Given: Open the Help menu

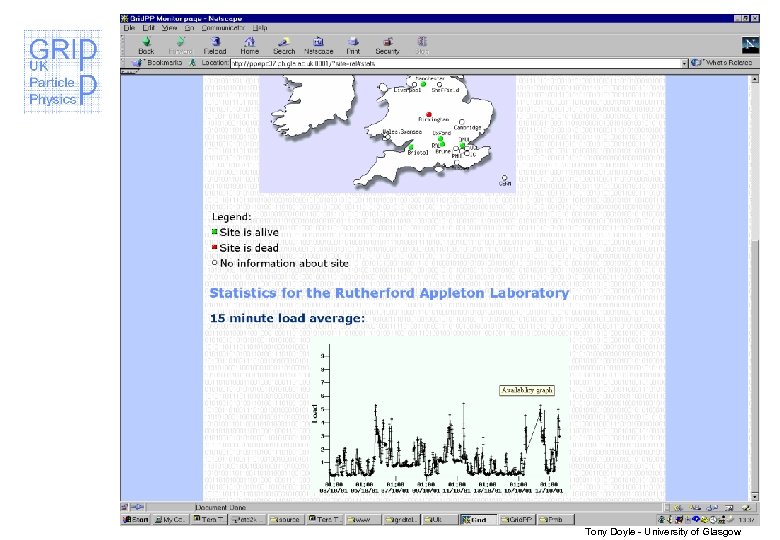Looking at the screenshot, I should point(260,28).
